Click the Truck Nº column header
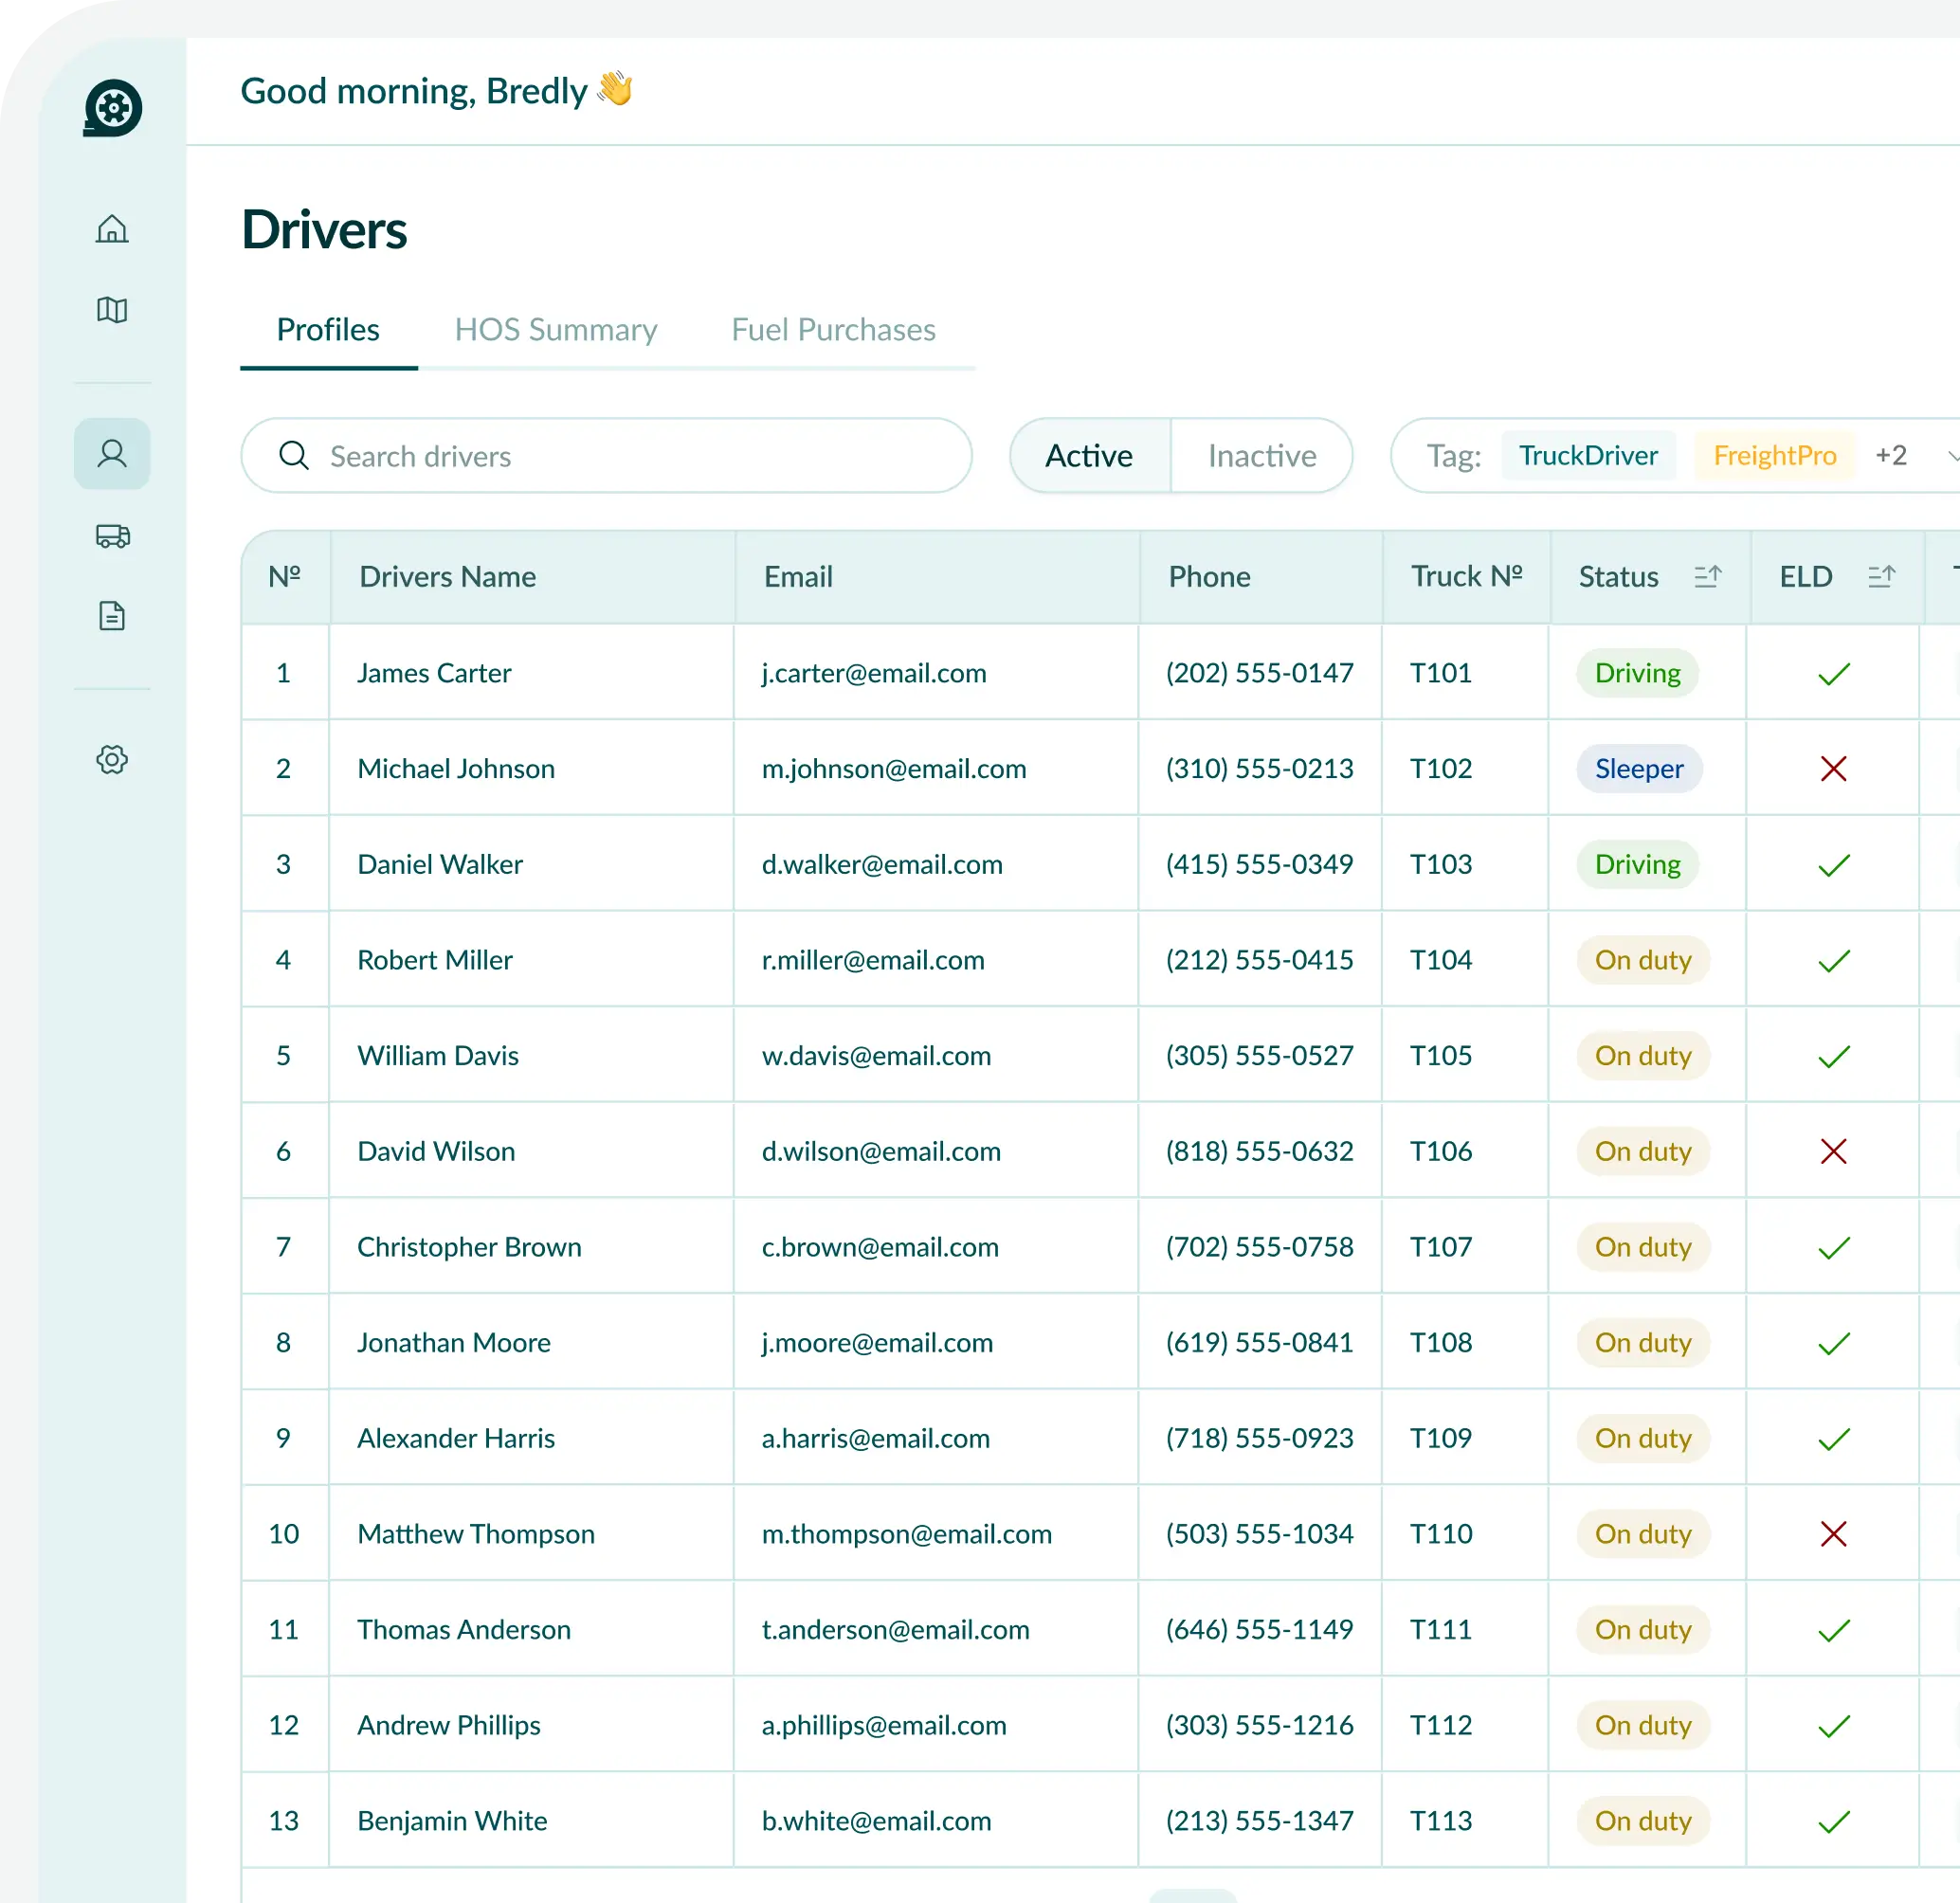This screenshot has width=1960, height=1903. point(1467,577)
